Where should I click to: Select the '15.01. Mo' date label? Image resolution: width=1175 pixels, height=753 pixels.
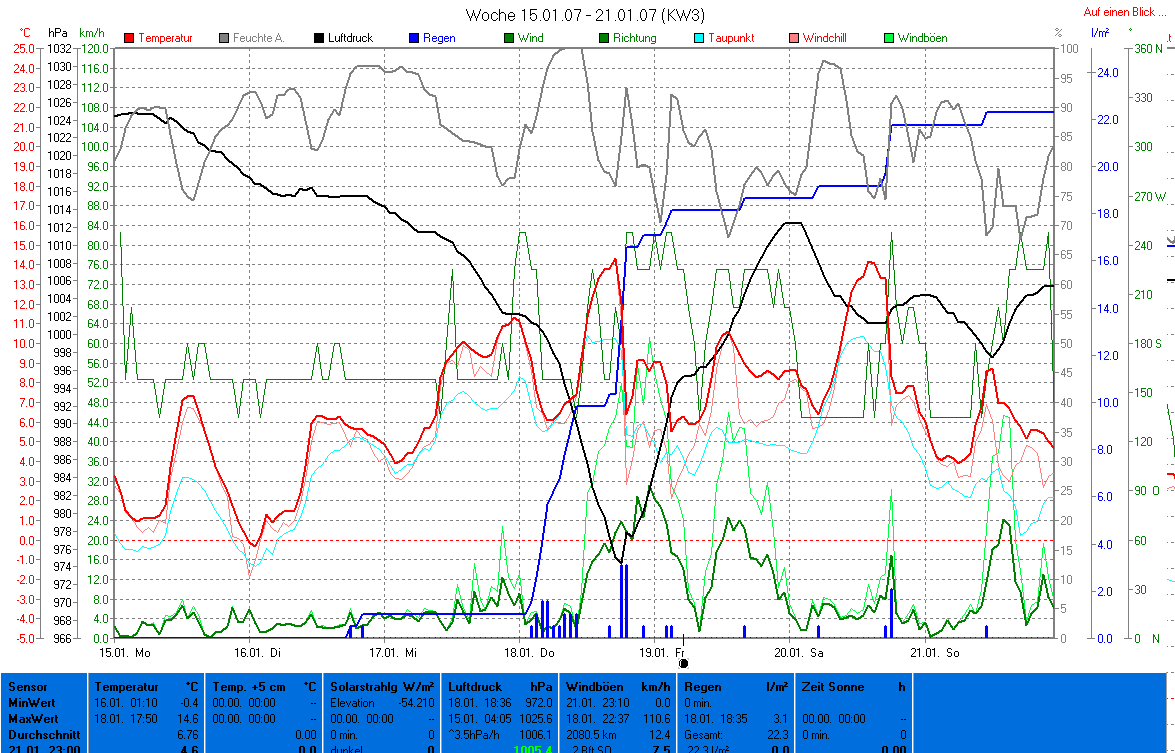click(x=125, y=653)
